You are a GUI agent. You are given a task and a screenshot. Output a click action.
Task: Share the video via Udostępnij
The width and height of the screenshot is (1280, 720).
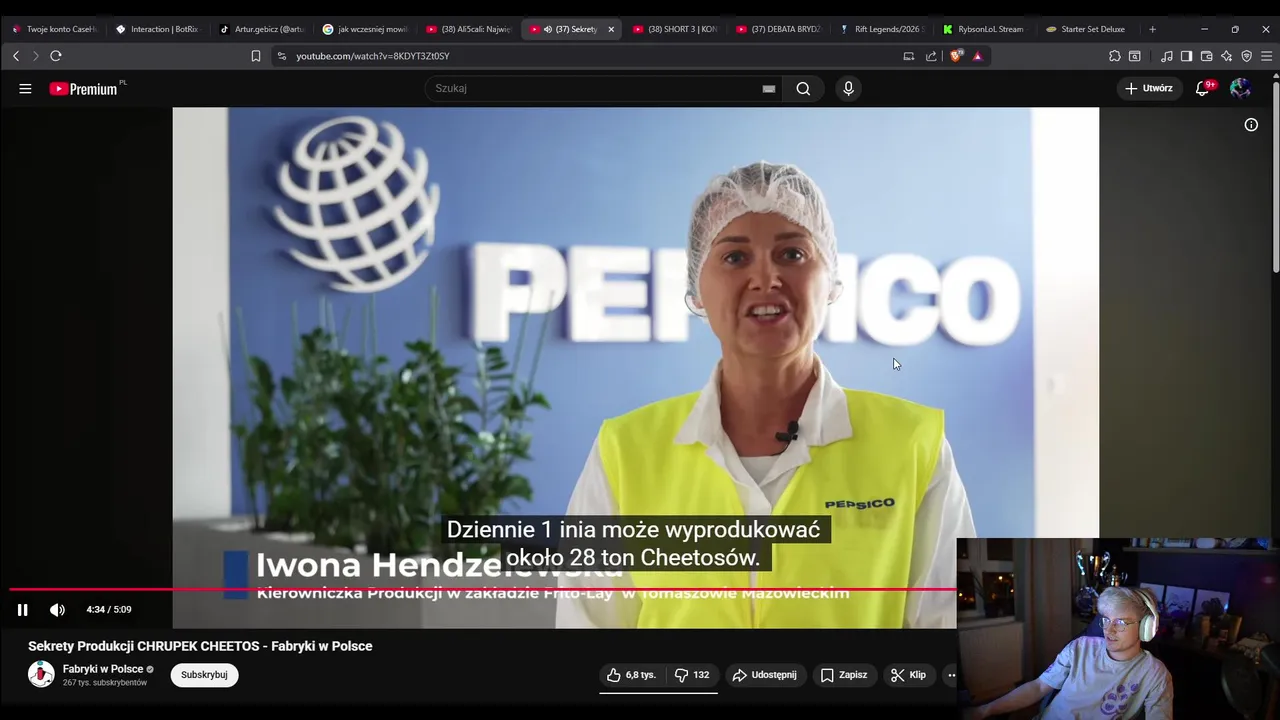764,675
